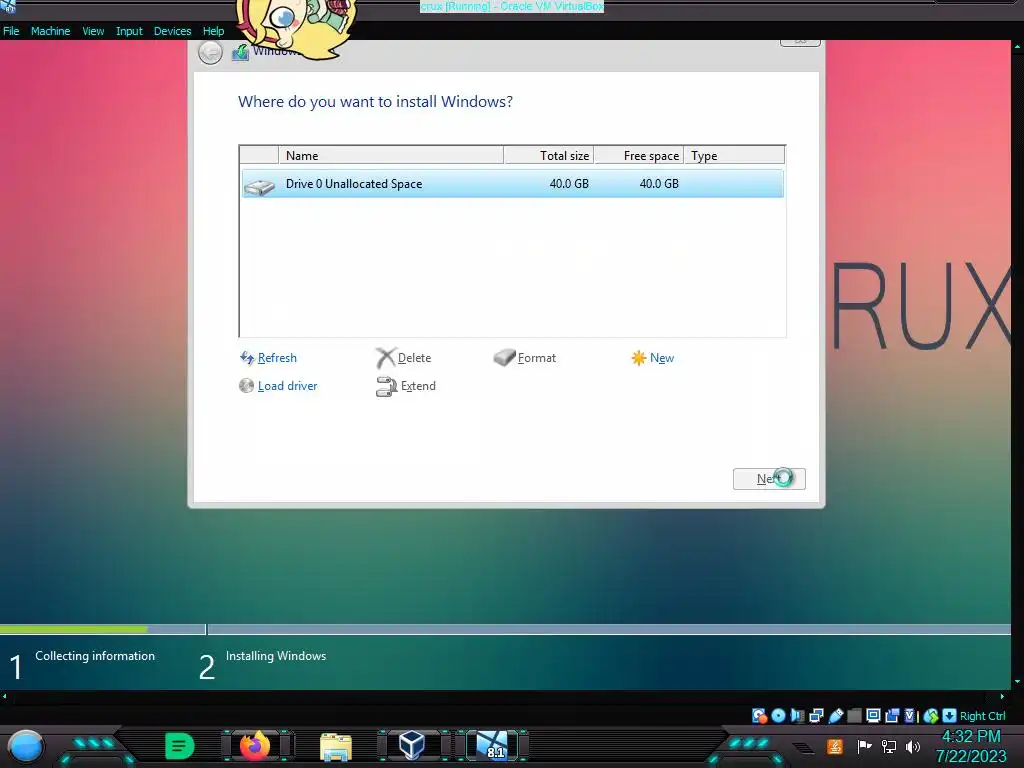Select the Drive 0 Unallocated Space row
This screenshot has height=768, width=1024.
(513, 184)
